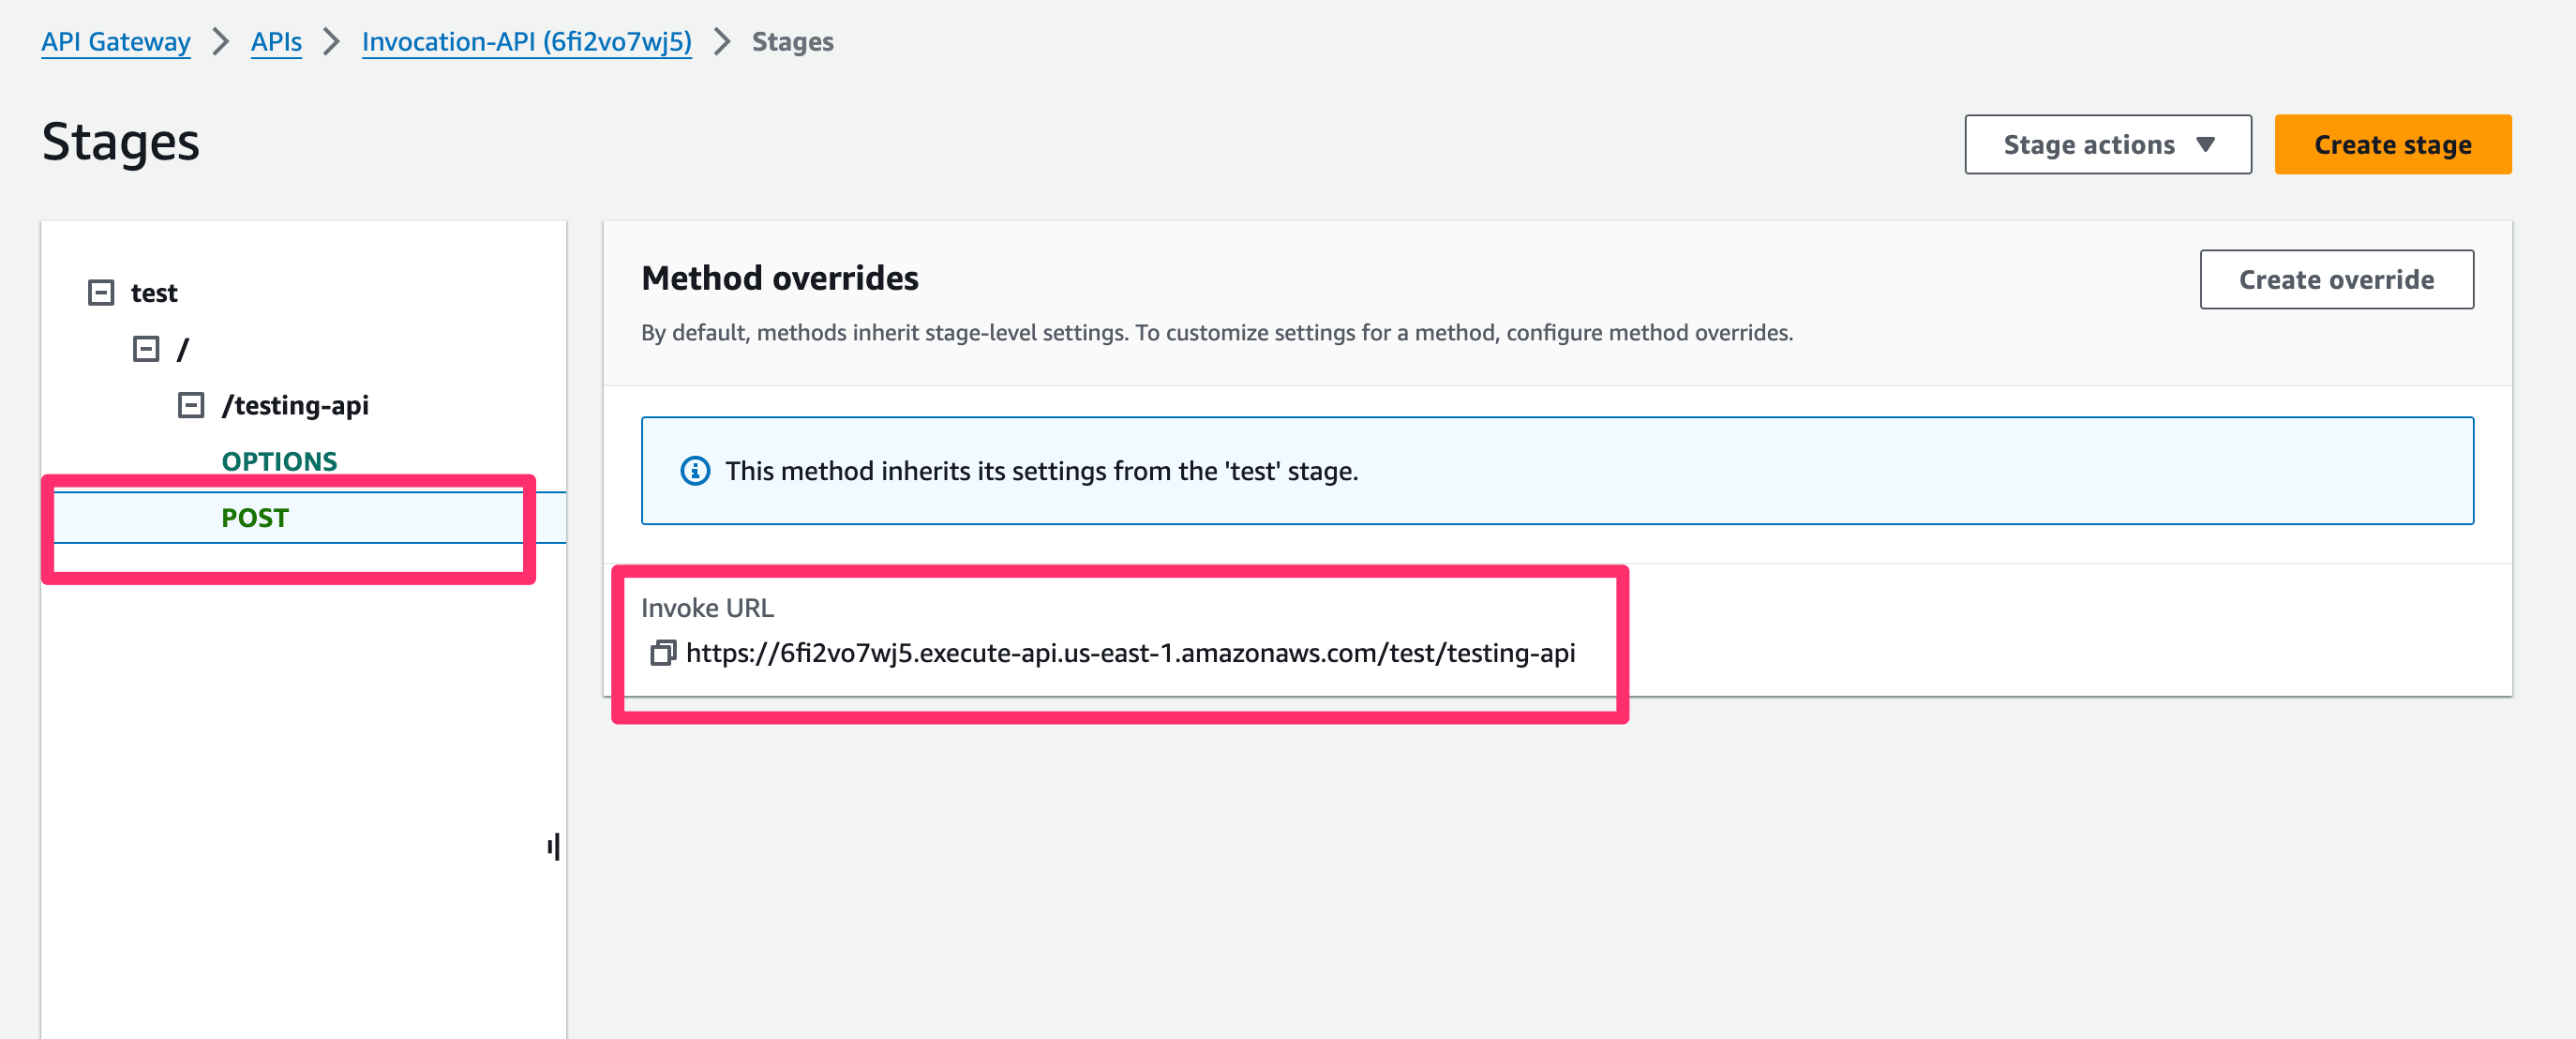Click the Stage actions dropdown arrow
Image resolution: width=2576 pixels, height=1039 pixels.
pos(2205,144)
